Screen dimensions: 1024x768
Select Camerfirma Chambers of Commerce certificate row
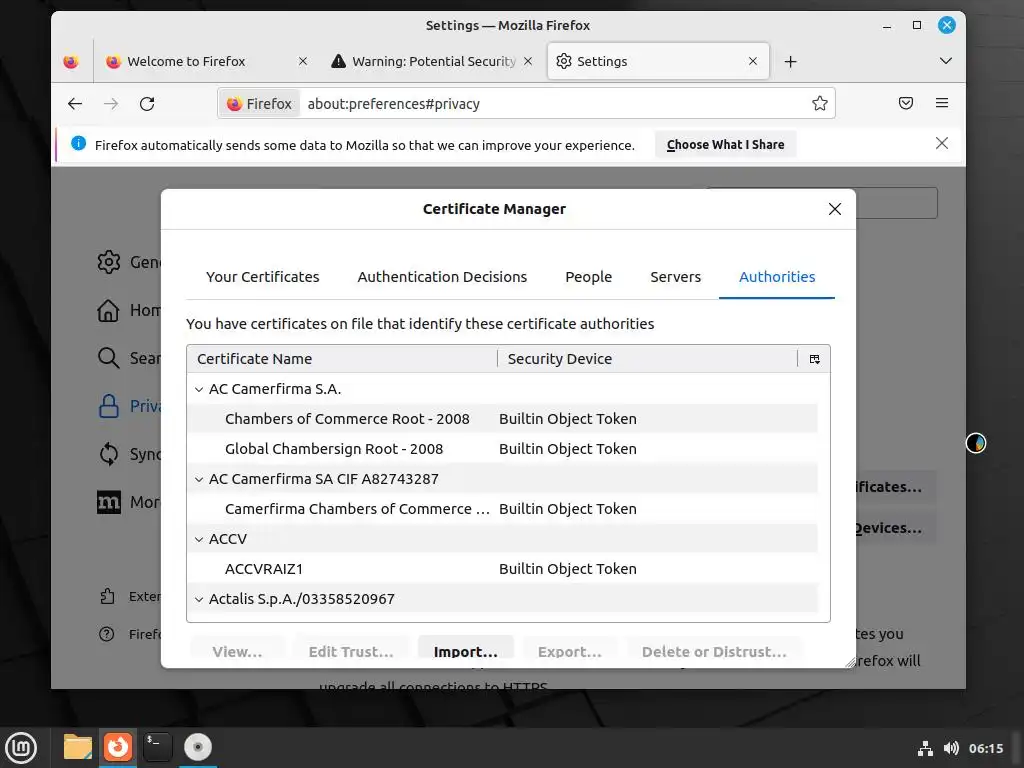(502, 509)
